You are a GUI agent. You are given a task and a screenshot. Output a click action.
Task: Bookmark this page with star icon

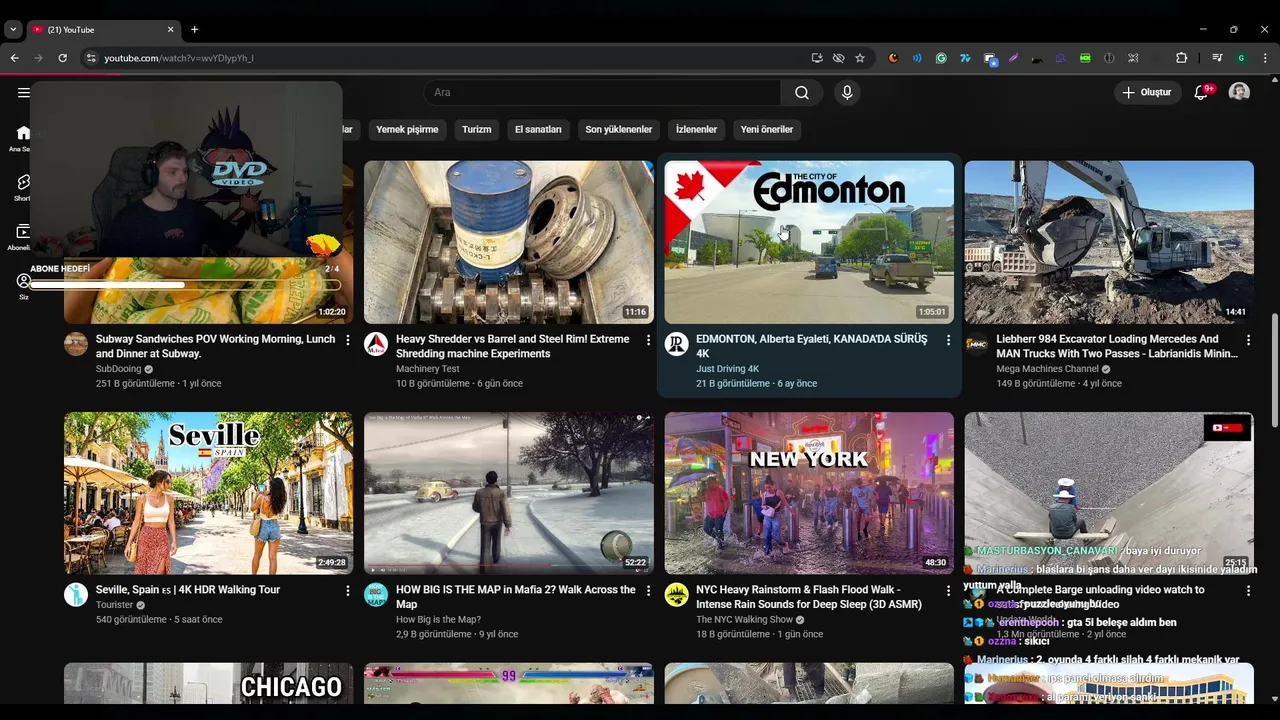860,58
